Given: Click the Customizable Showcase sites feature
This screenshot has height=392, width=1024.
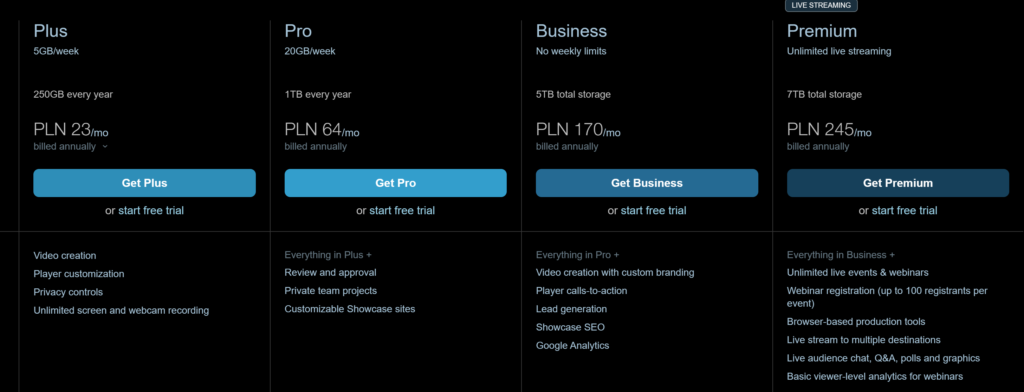Looking at the screenshot, I should [x=349, y=308].
